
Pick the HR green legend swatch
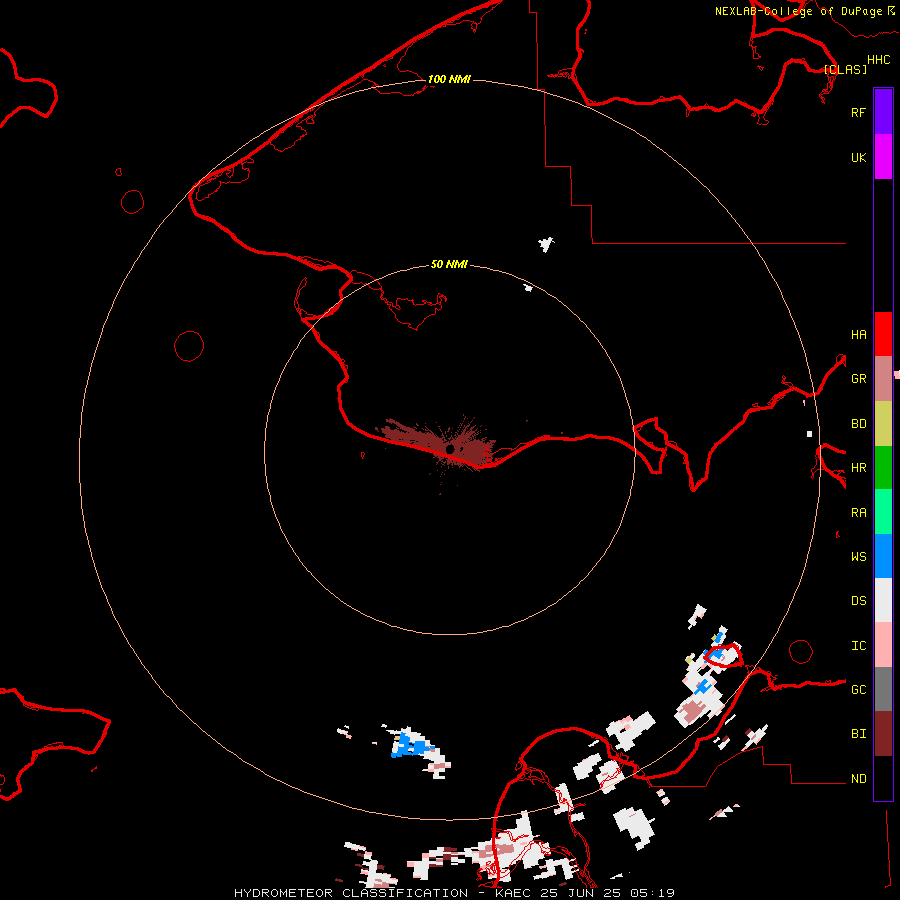(883, 468)
